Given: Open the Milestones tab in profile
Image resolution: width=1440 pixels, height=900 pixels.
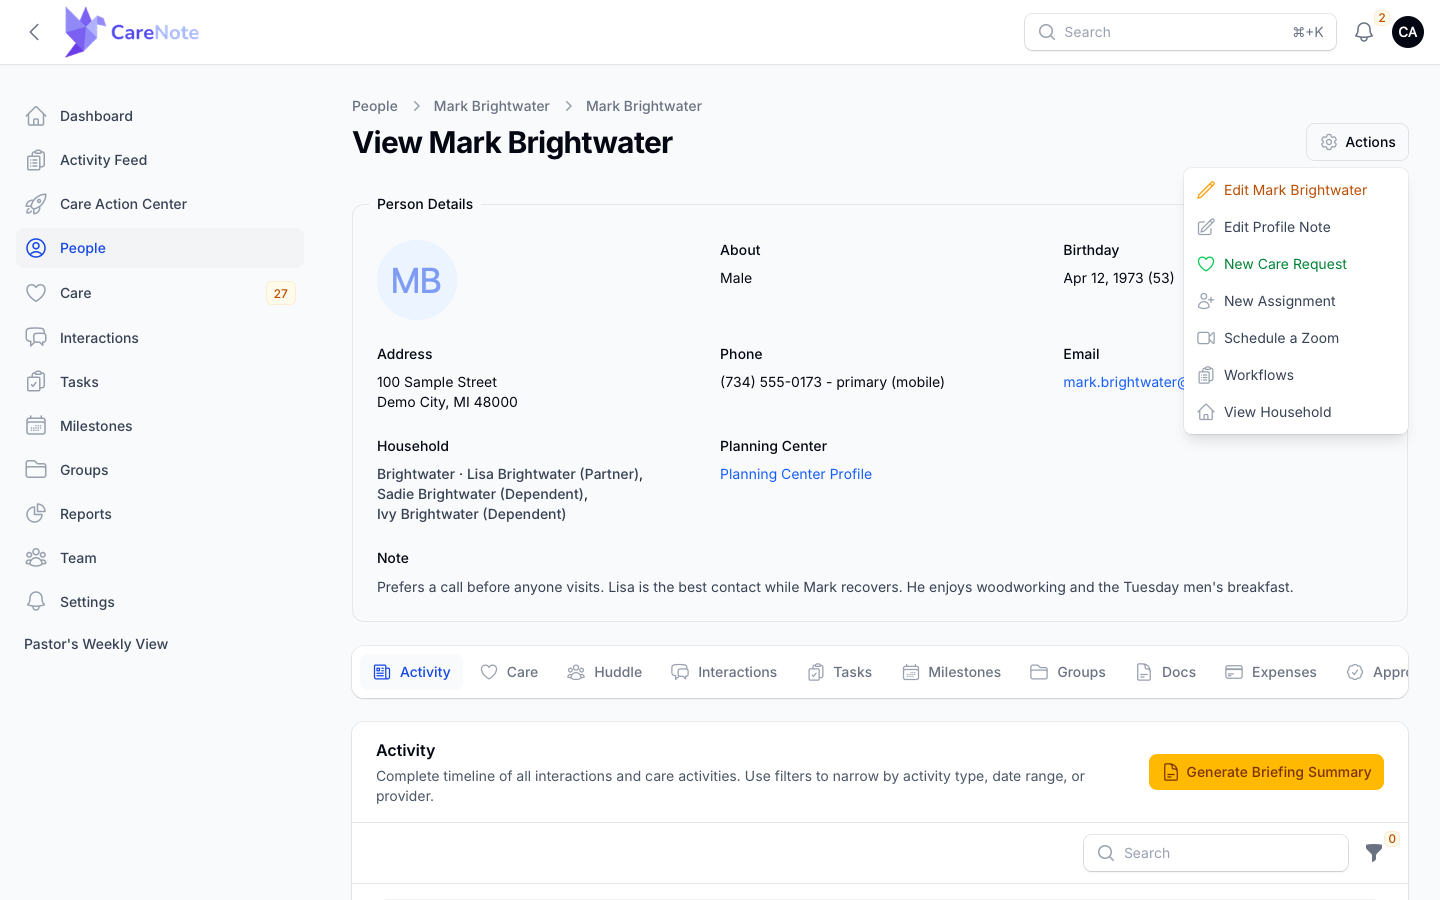Looking at the screenshot, I should [x=951, y=672].
